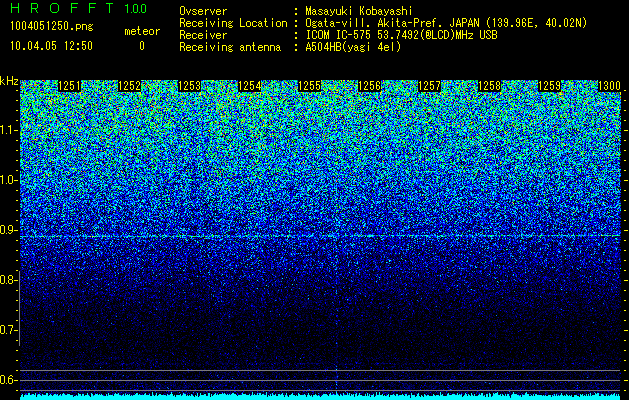
Task: Select the filename 1004051250.png
Action: (x=52, y=27)
